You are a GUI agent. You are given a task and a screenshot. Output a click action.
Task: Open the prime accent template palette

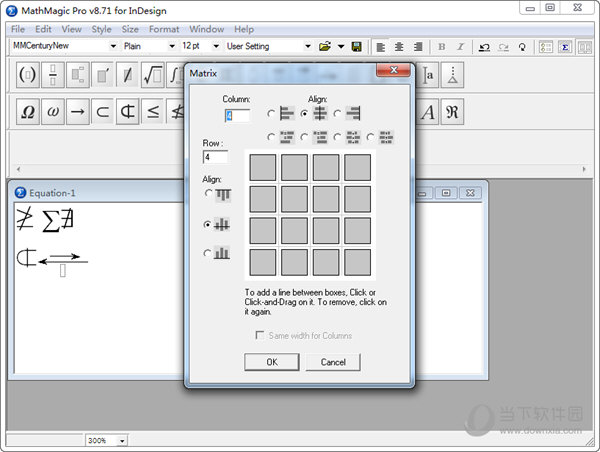[103, 75]
